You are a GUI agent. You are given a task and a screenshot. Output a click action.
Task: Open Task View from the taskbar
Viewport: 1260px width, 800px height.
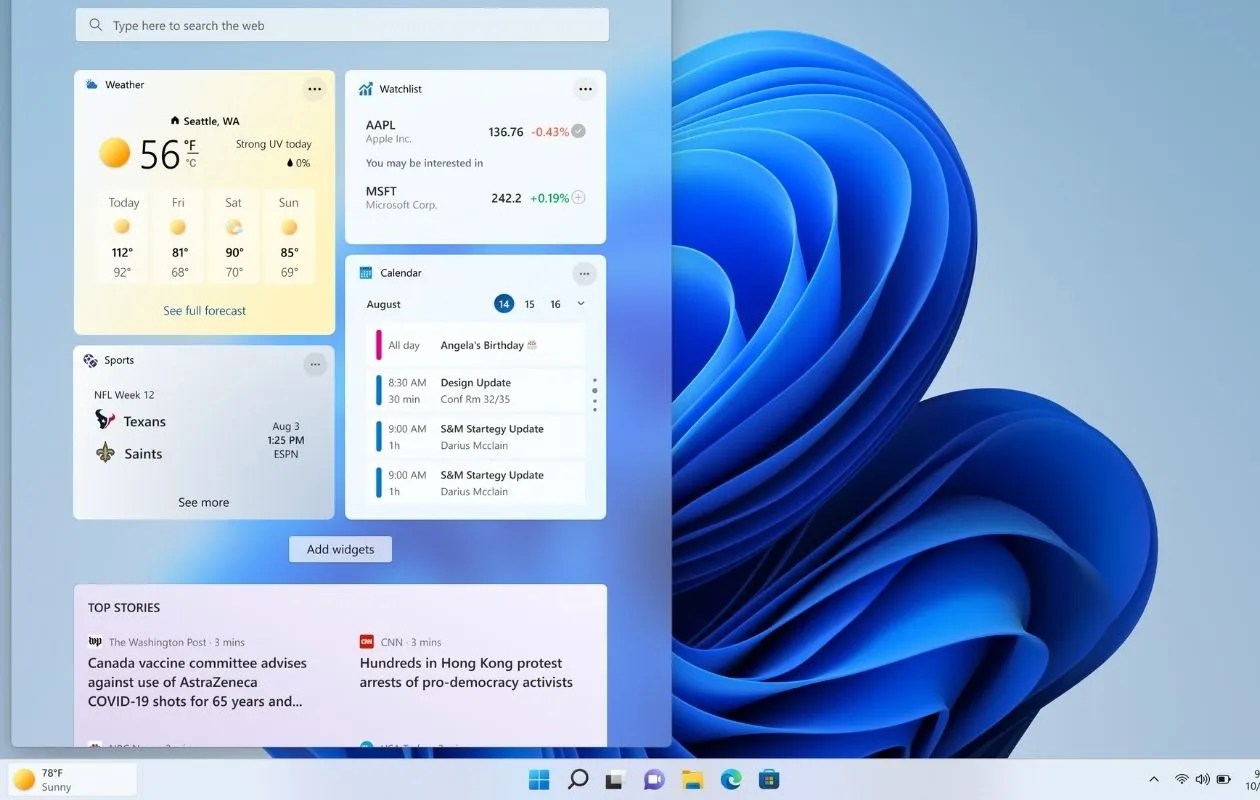(615, 778)
